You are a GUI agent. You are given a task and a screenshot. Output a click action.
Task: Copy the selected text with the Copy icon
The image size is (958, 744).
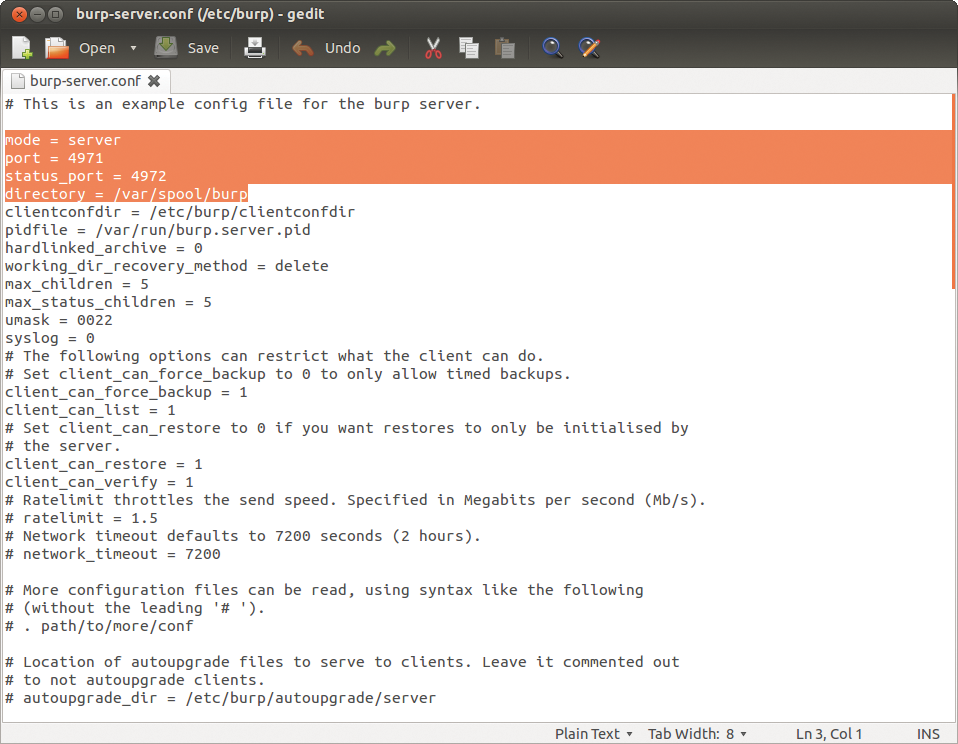(x=469, y=48)
